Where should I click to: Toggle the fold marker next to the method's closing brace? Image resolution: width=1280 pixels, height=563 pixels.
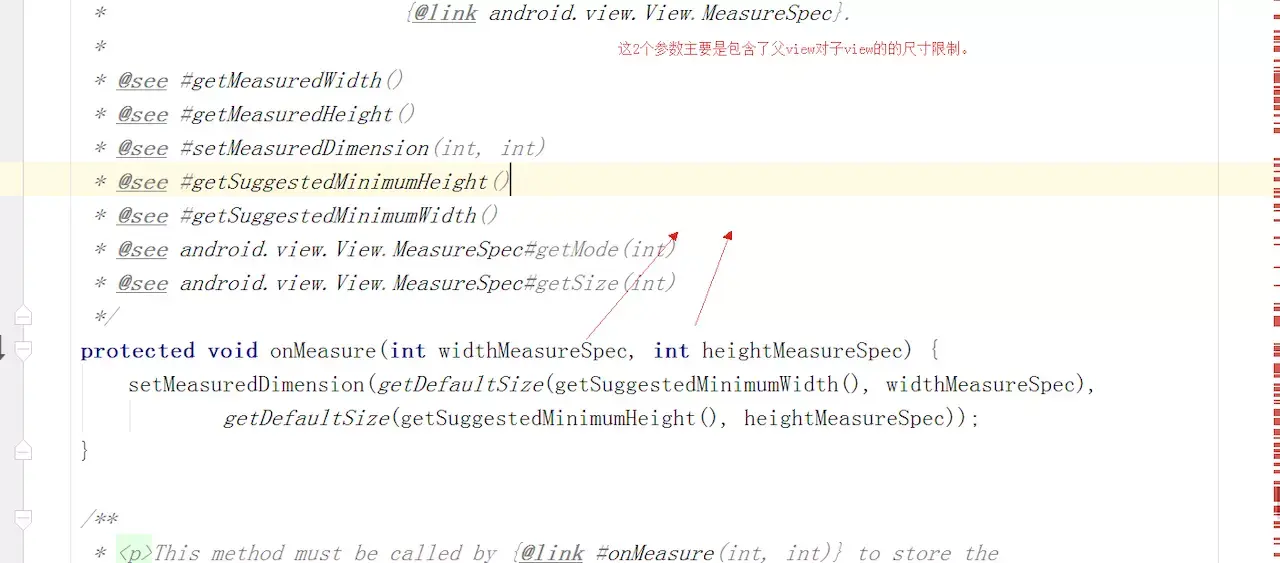pyautogui.click(x=23, y=451)
